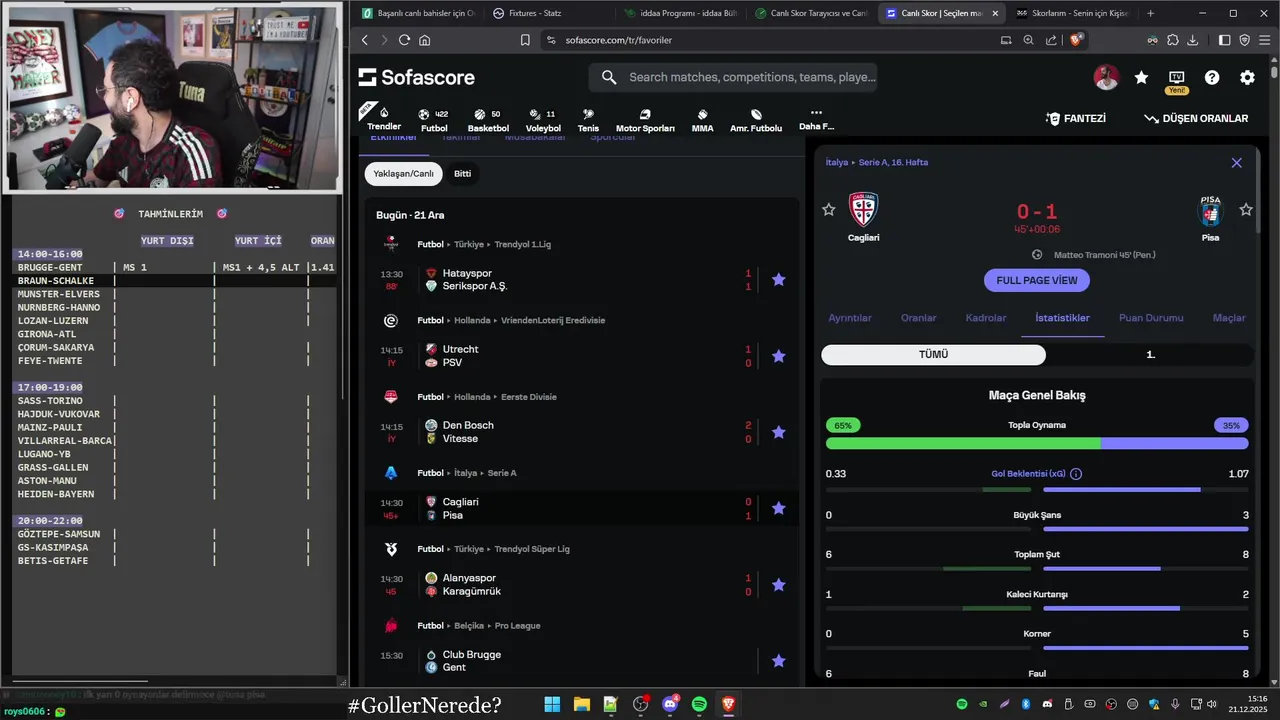
Task: Switch to the Maçlar tab
Action: (x=1229, y=318)
